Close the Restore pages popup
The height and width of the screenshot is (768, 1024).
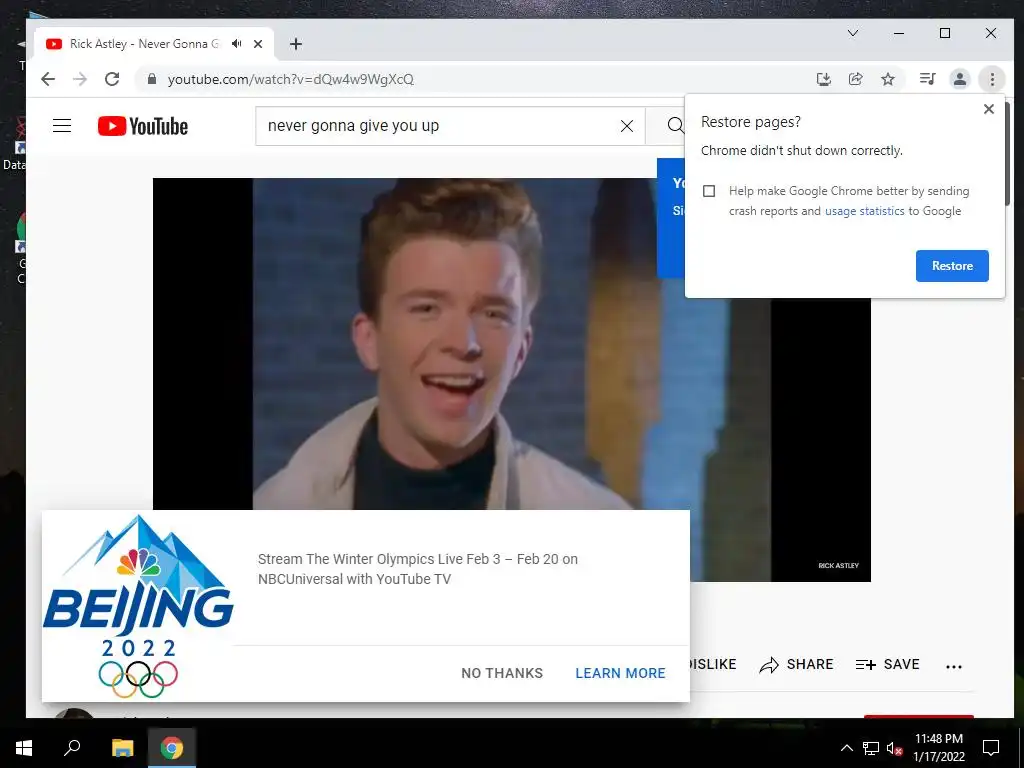[x=989, y=109]
